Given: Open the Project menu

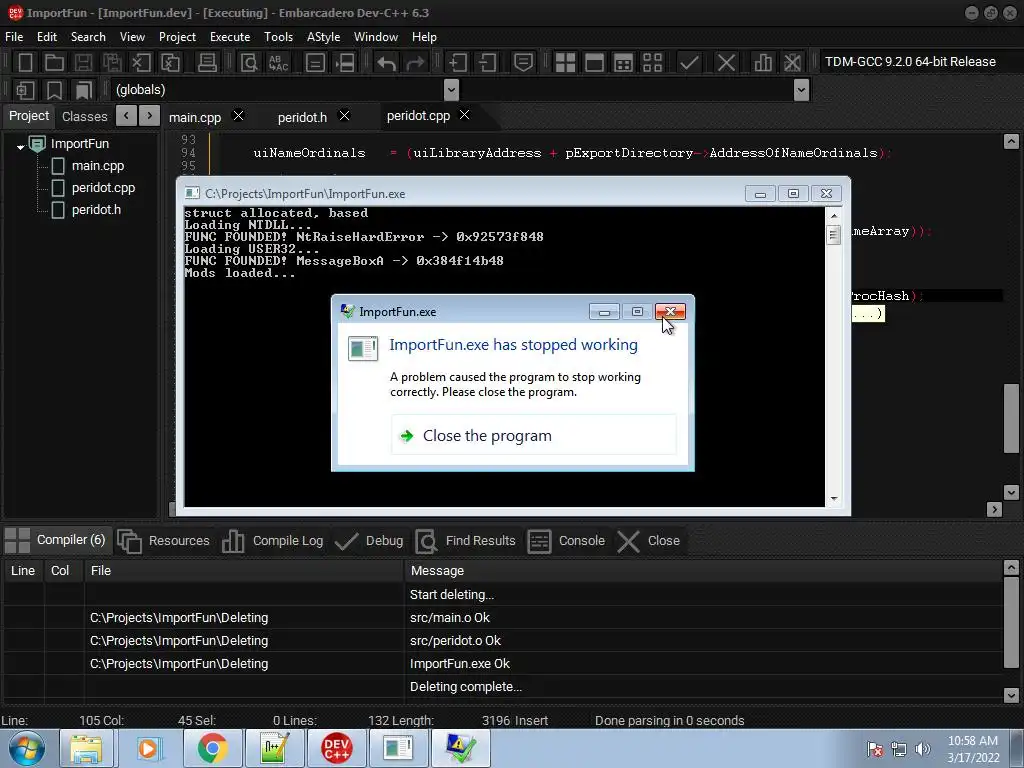Looking at the screenshot, I should pyautogui.click(x=177, y=37).
